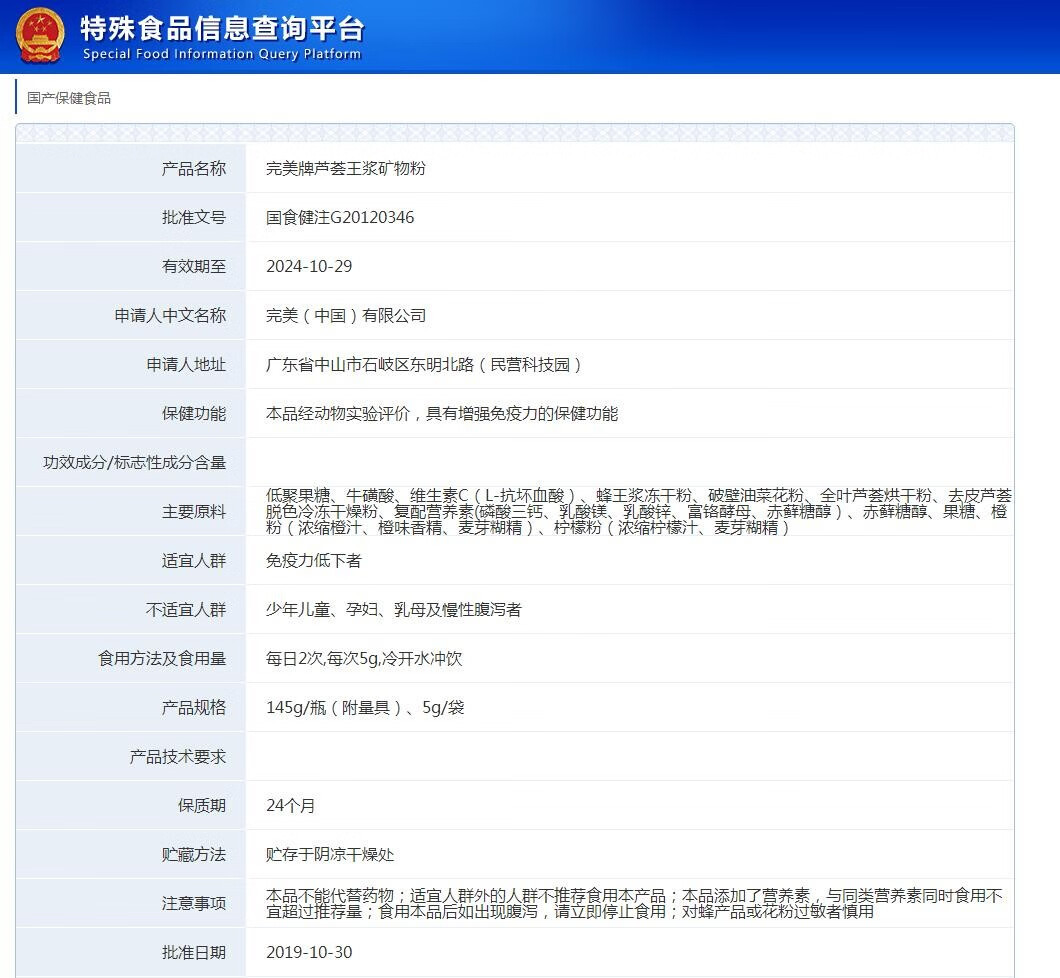Click the 产品名称 row label
The height and width of the screenshot is (978, 1060).
(193, 168)
